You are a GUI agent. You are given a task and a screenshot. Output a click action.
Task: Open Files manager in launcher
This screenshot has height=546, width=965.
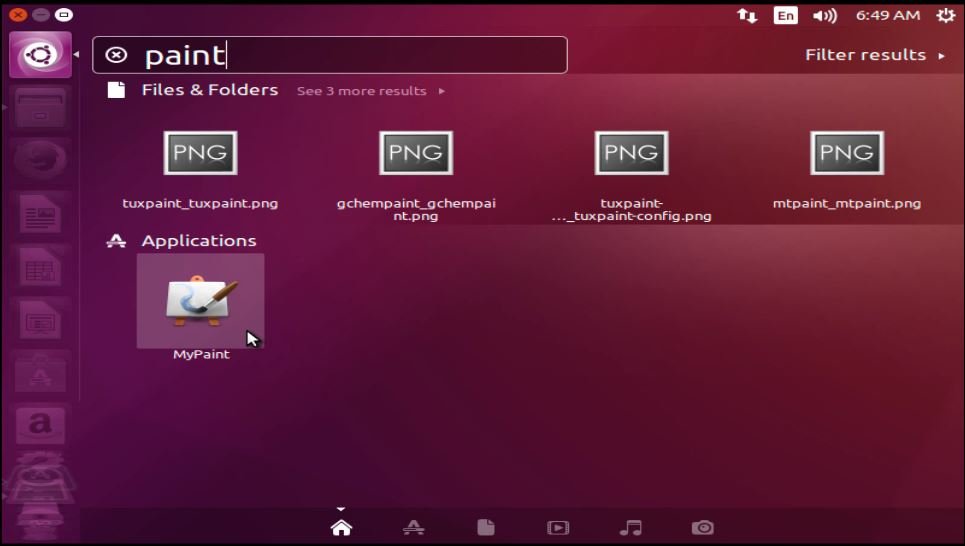tap(41, 108)
